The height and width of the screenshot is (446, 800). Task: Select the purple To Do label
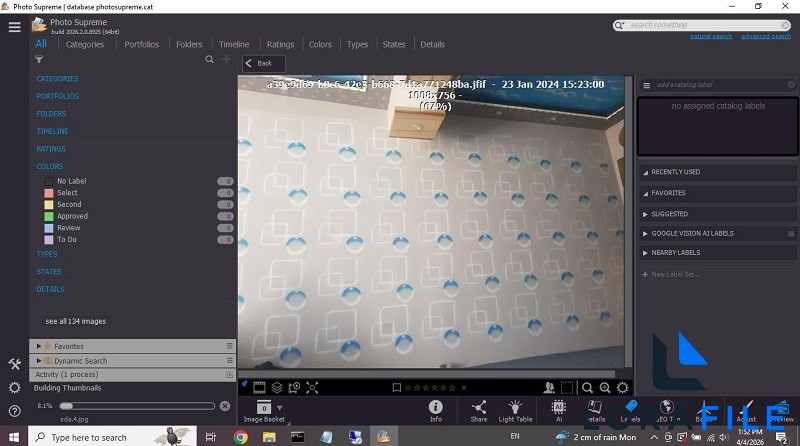66,240
